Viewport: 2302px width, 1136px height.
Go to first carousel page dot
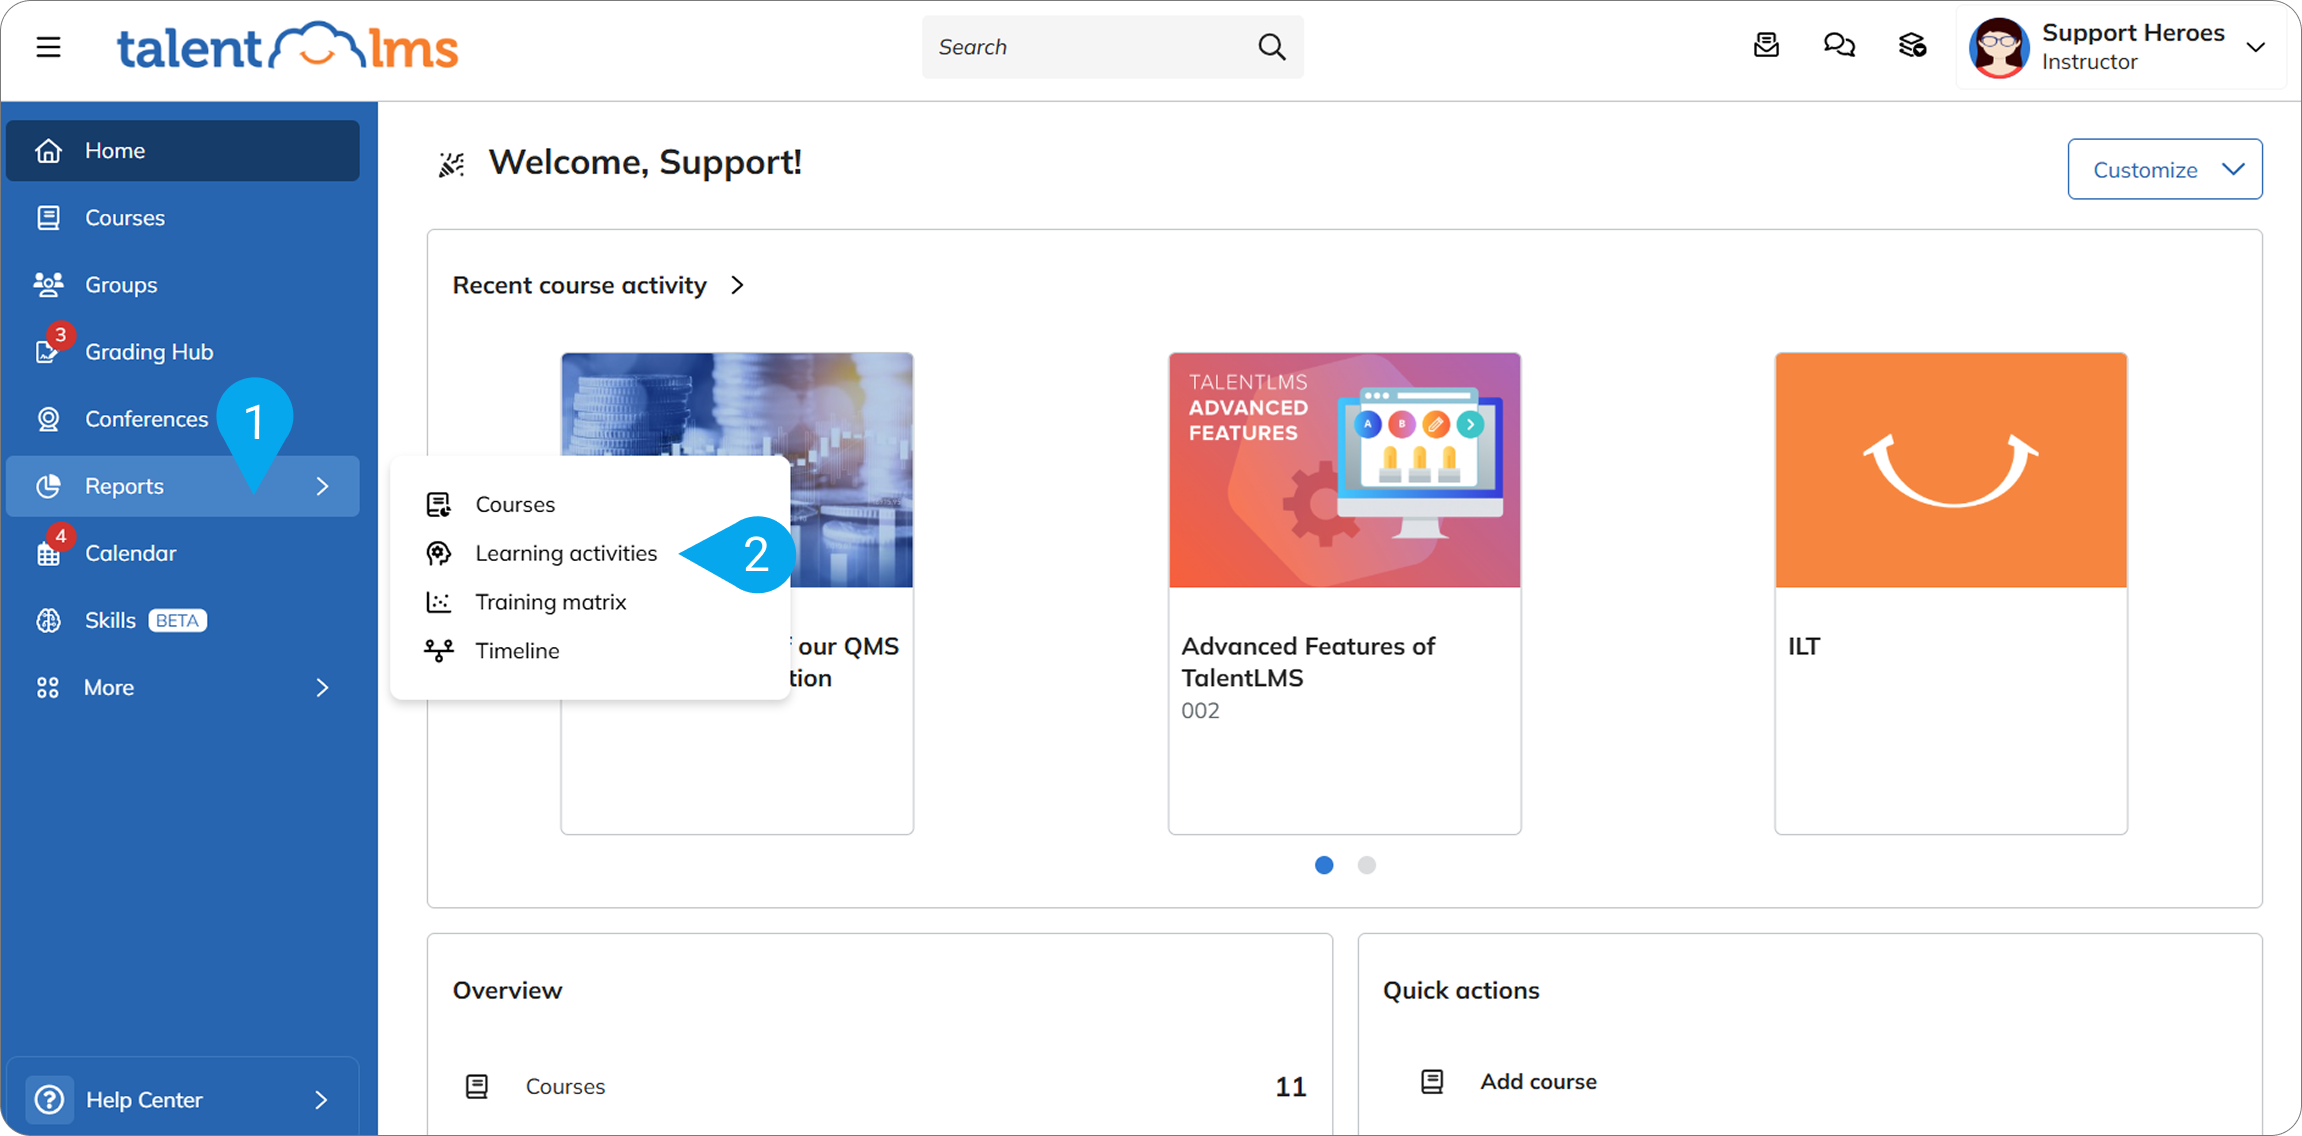pos(1324,865)
